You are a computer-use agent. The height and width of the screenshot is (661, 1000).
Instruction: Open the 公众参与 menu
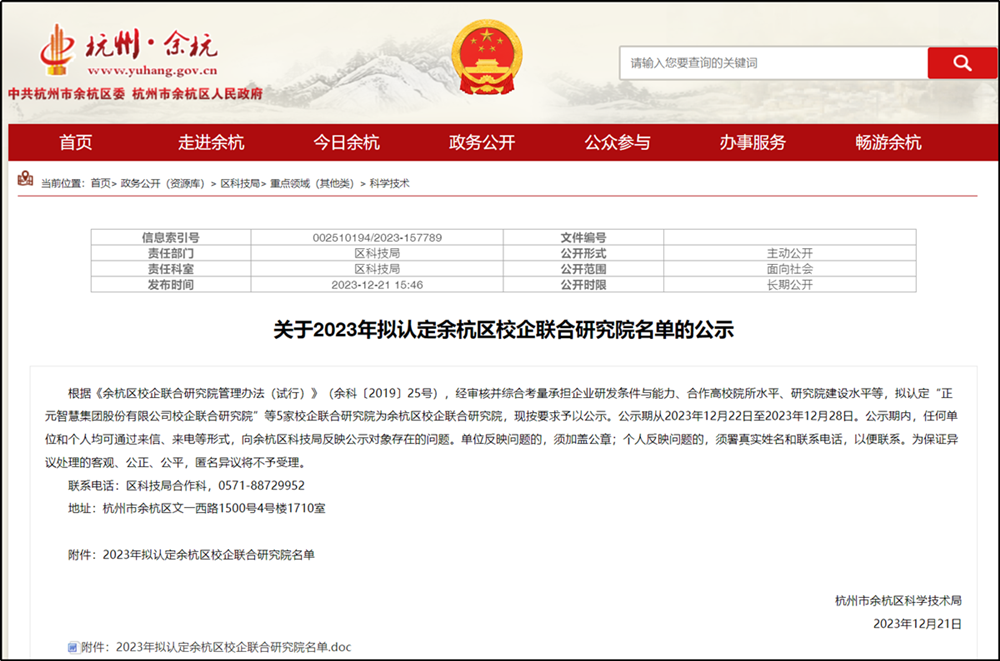pyautogui.click(x=617, y=142)
